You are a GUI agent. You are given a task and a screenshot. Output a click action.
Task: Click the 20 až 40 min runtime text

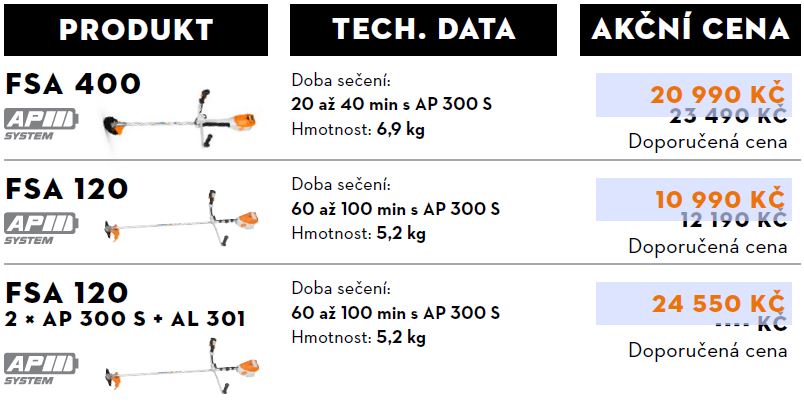[391, 104]
